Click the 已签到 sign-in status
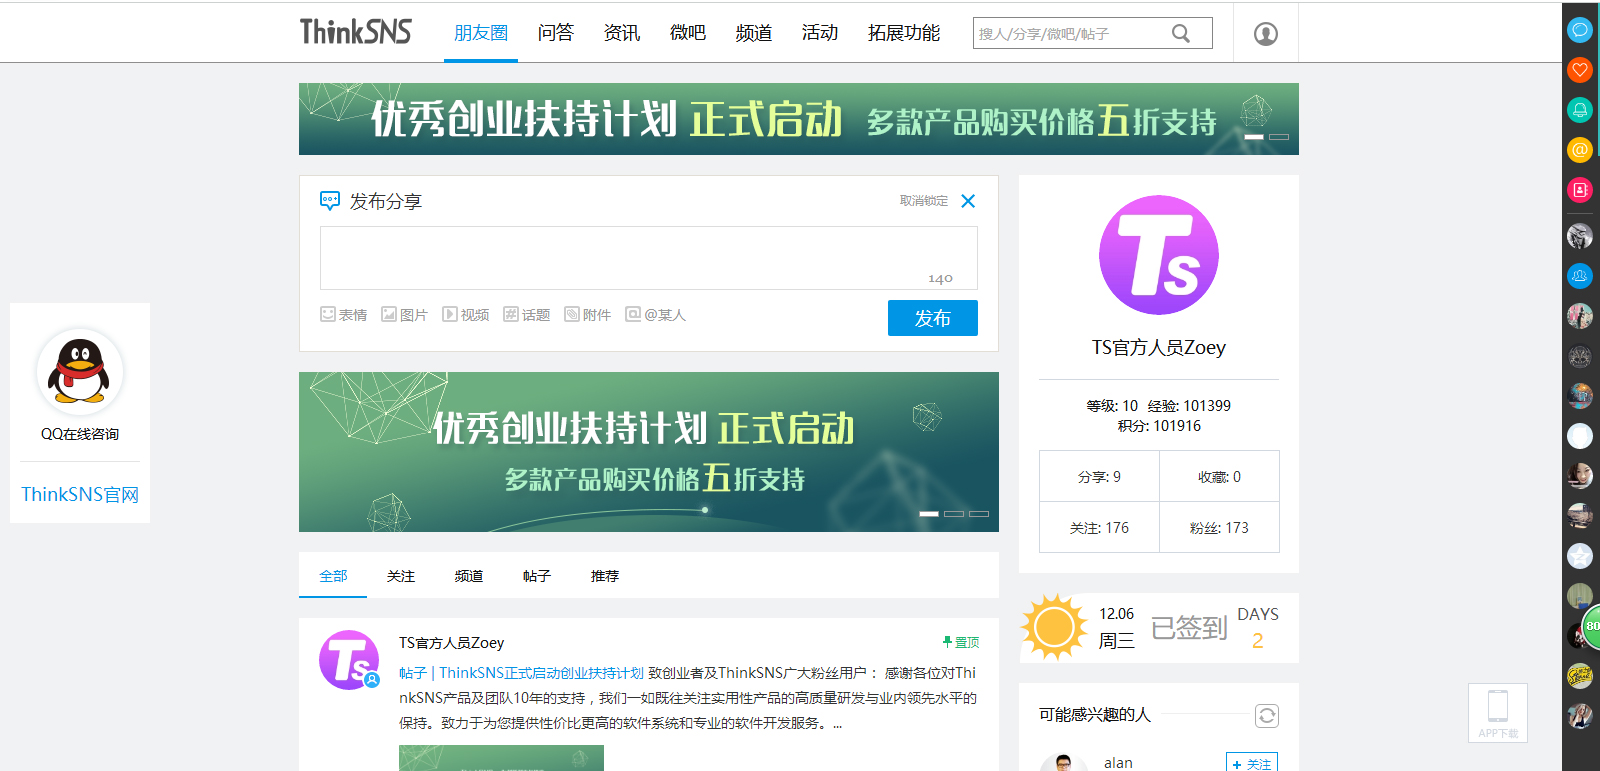The height and width of the screenshot is (771, 1600). 1189,628
